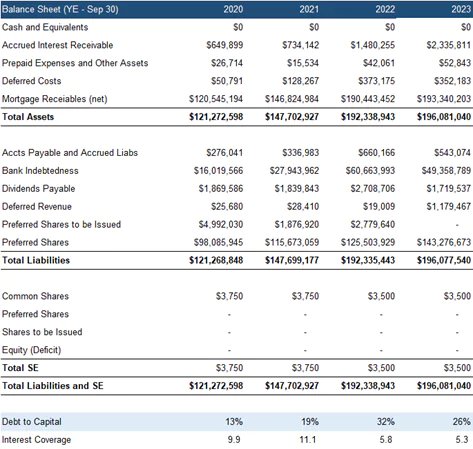Click the 2020 Preferred Shares to be Issued amount

[221, 224]
